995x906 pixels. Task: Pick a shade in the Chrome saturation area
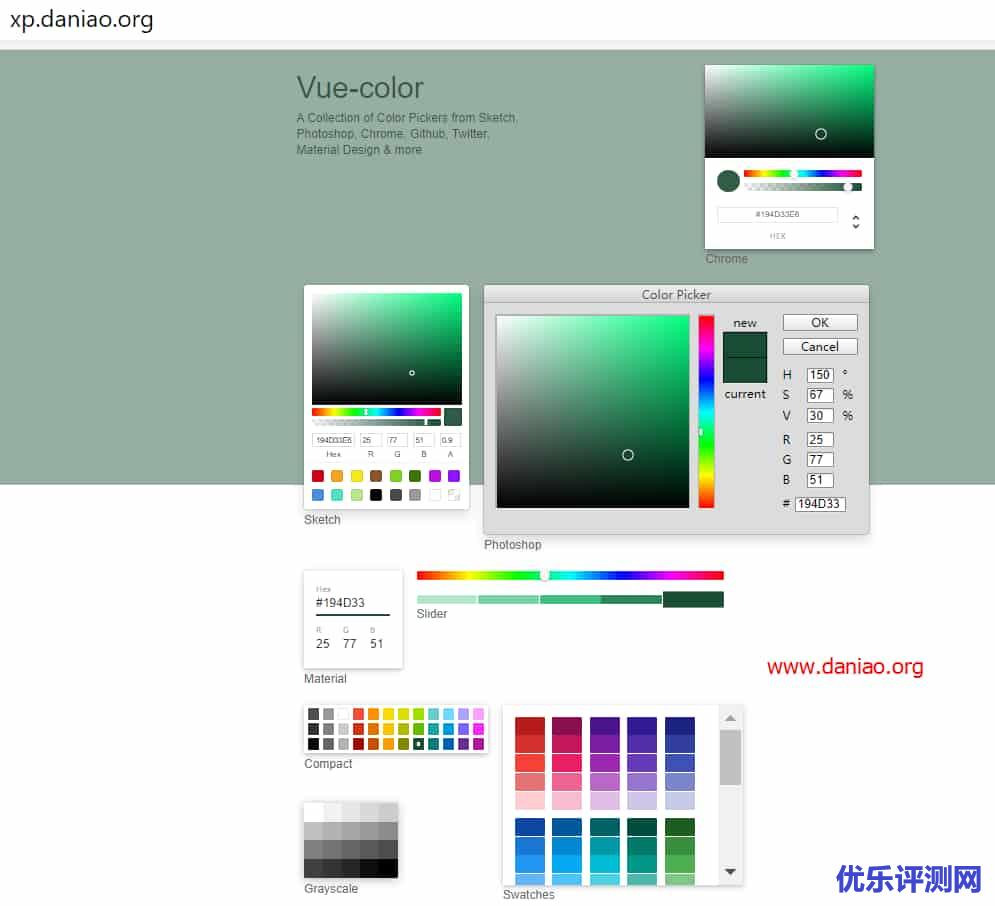pyautogui.click(x=789, y=111)
